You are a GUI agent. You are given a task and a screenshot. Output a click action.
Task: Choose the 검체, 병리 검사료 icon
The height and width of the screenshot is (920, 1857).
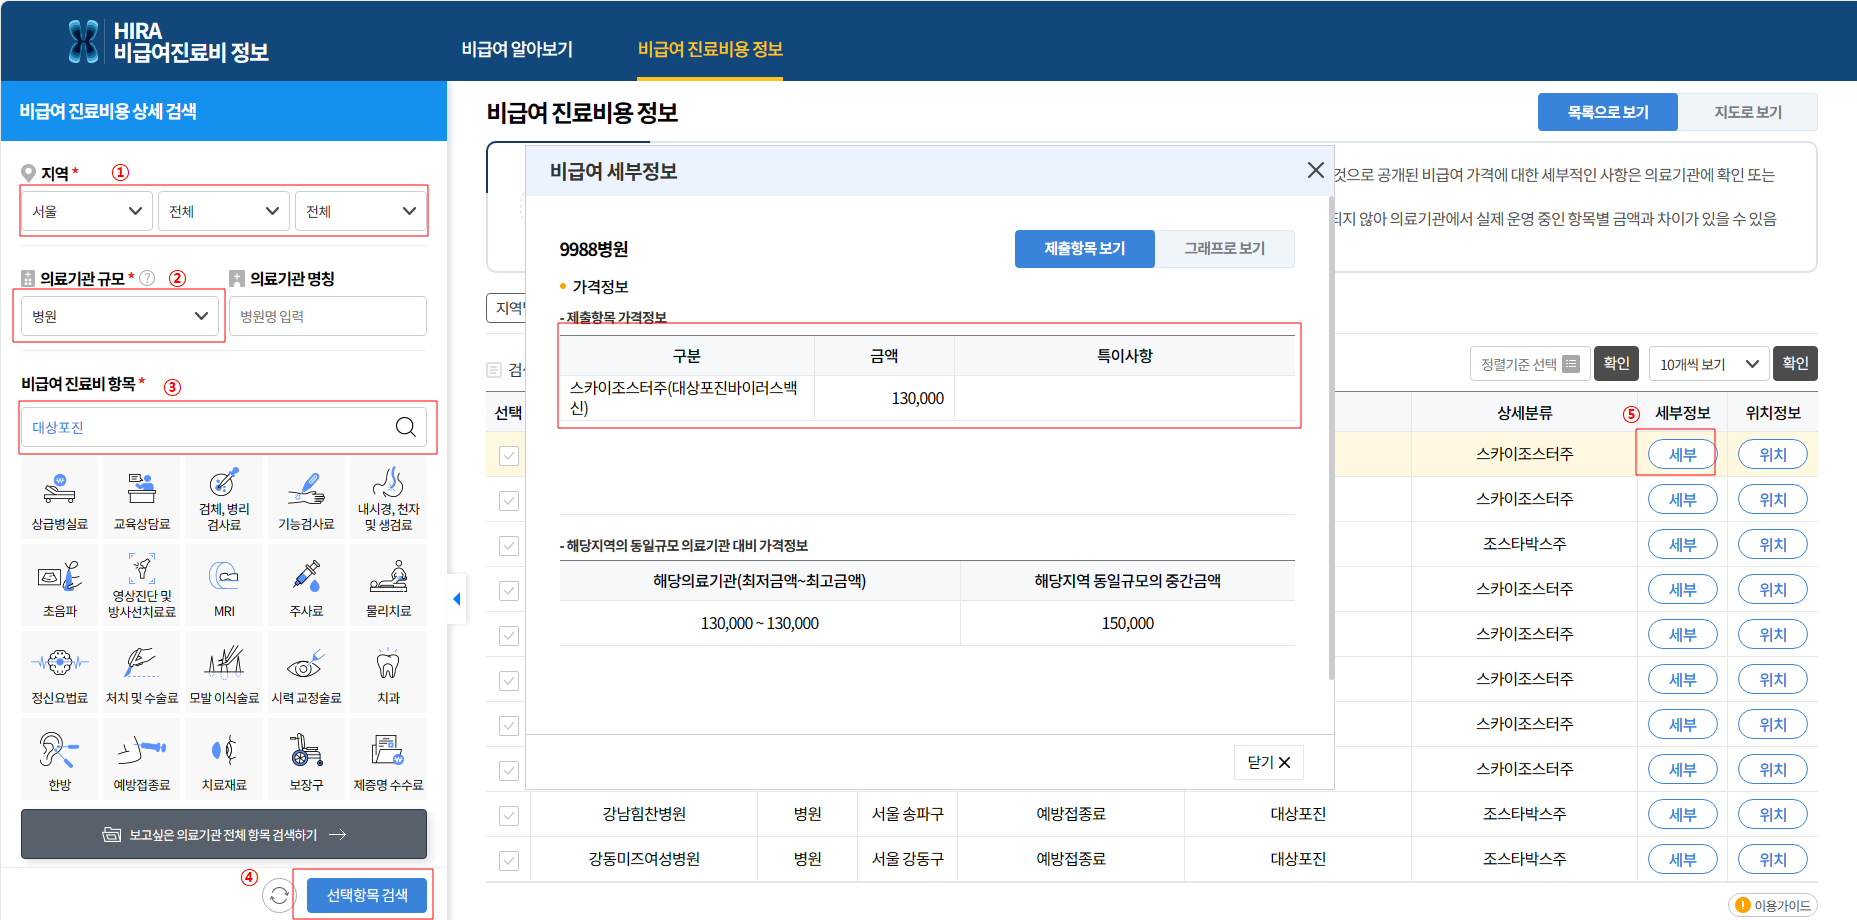coord(224,500)
